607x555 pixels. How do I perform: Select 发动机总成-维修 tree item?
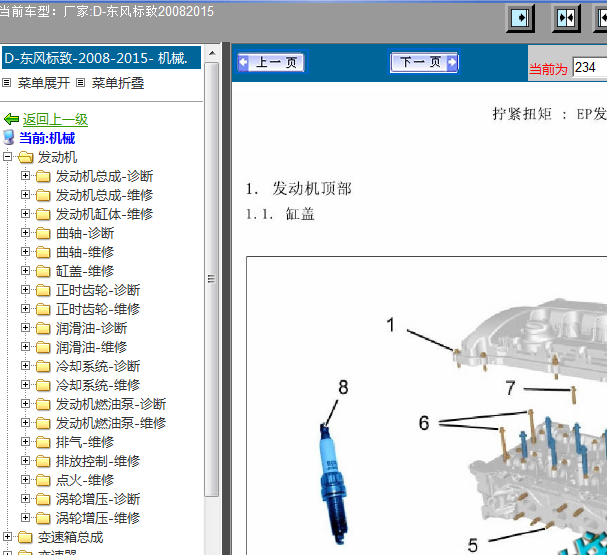[x=105, y=195]
